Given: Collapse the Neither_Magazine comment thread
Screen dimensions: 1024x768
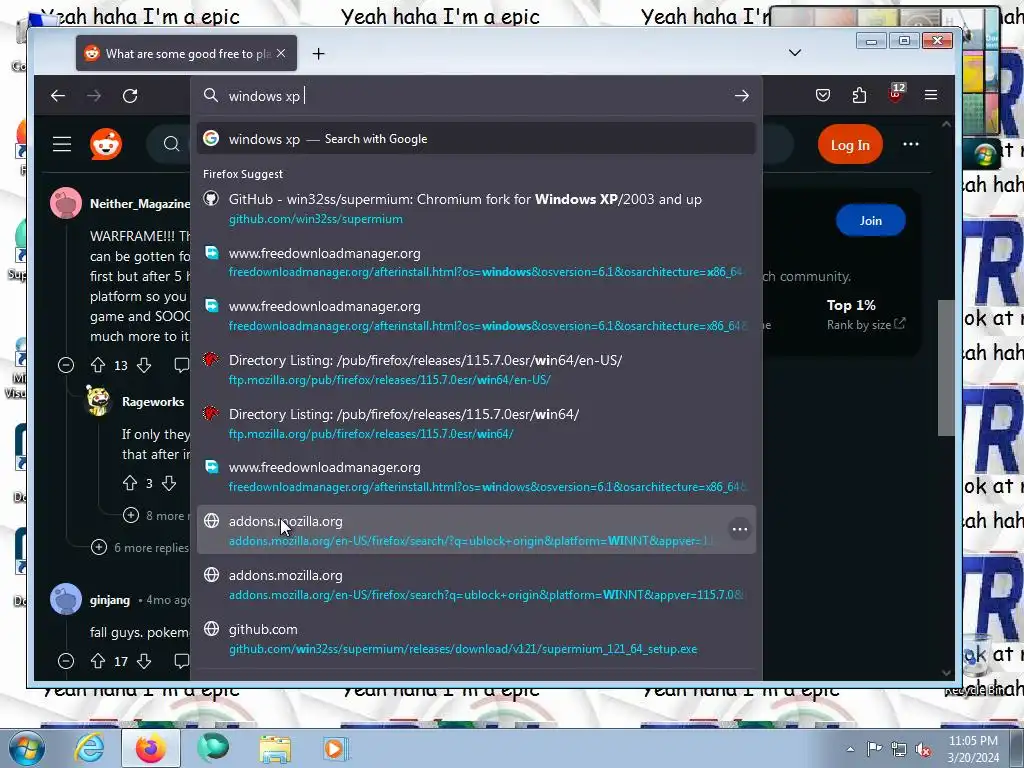Looking at the screenshot, I should [x=66, y=365].
